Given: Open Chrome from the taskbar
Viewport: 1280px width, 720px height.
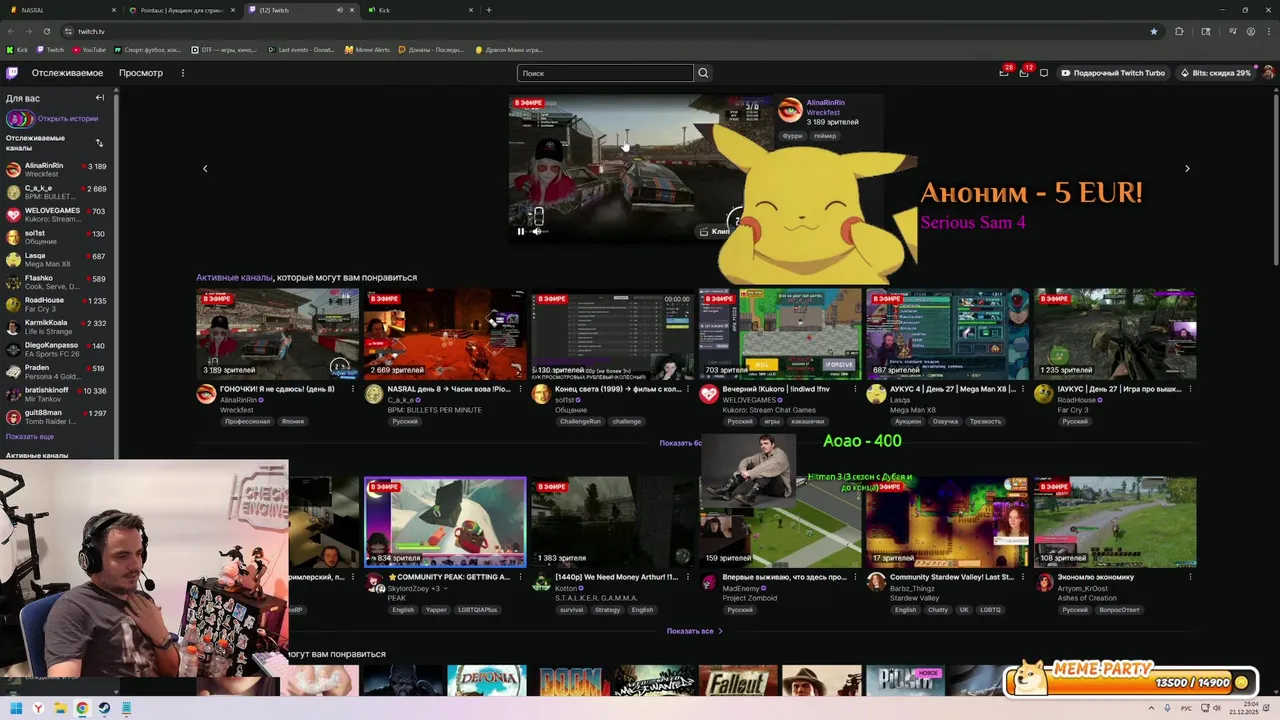Looking at the screenshot, I should click(x=82, y=709).
